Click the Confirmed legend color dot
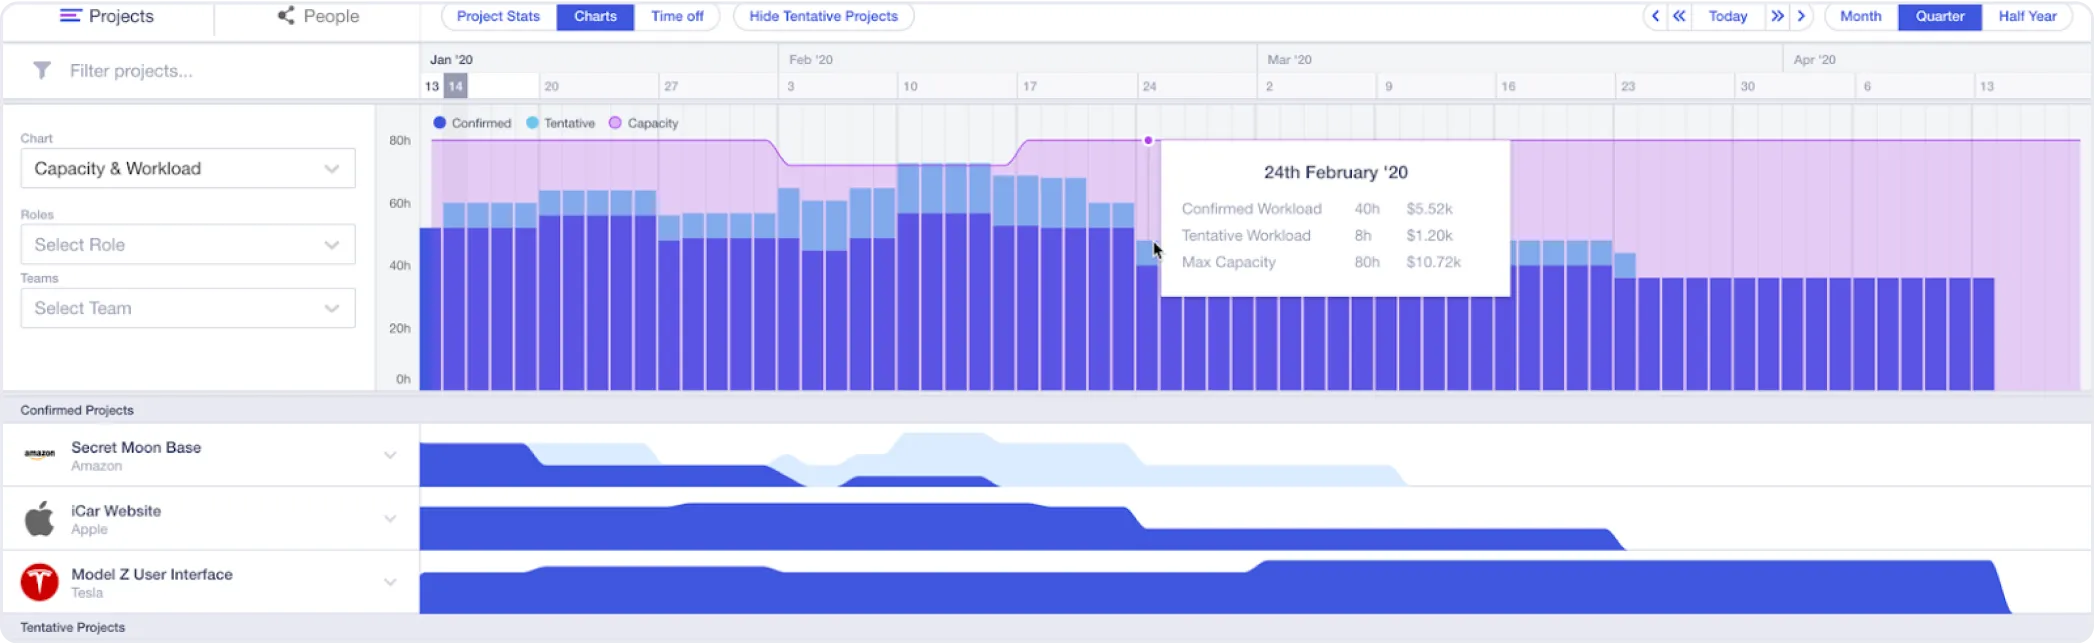 [440, 123]
